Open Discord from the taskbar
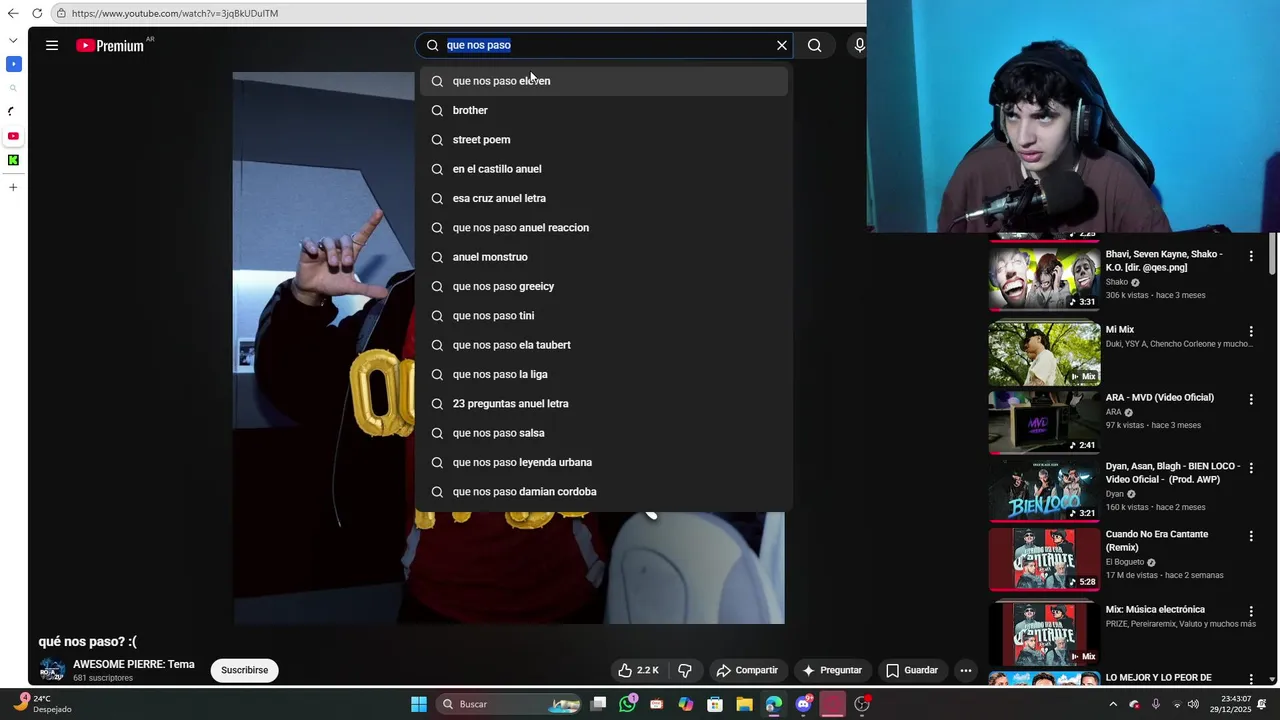This screenshot has height=720, width=1280. [803, 704]
